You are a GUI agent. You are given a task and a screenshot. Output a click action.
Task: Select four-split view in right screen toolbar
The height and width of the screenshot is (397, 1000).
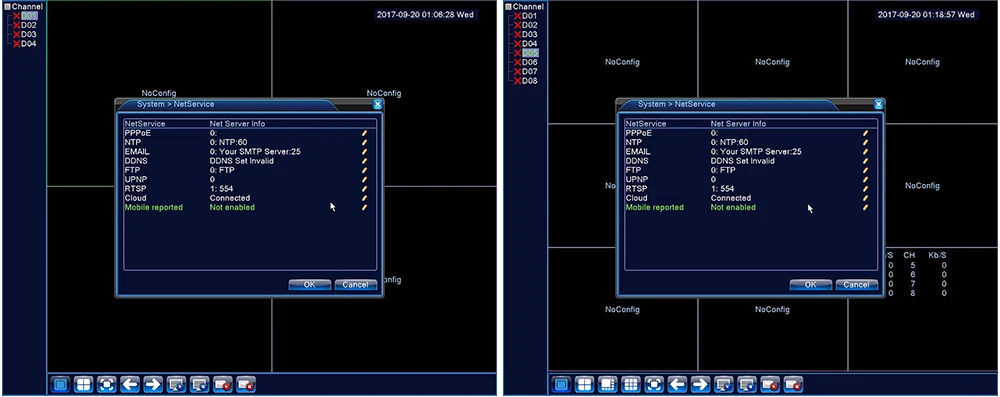point(584,384)
